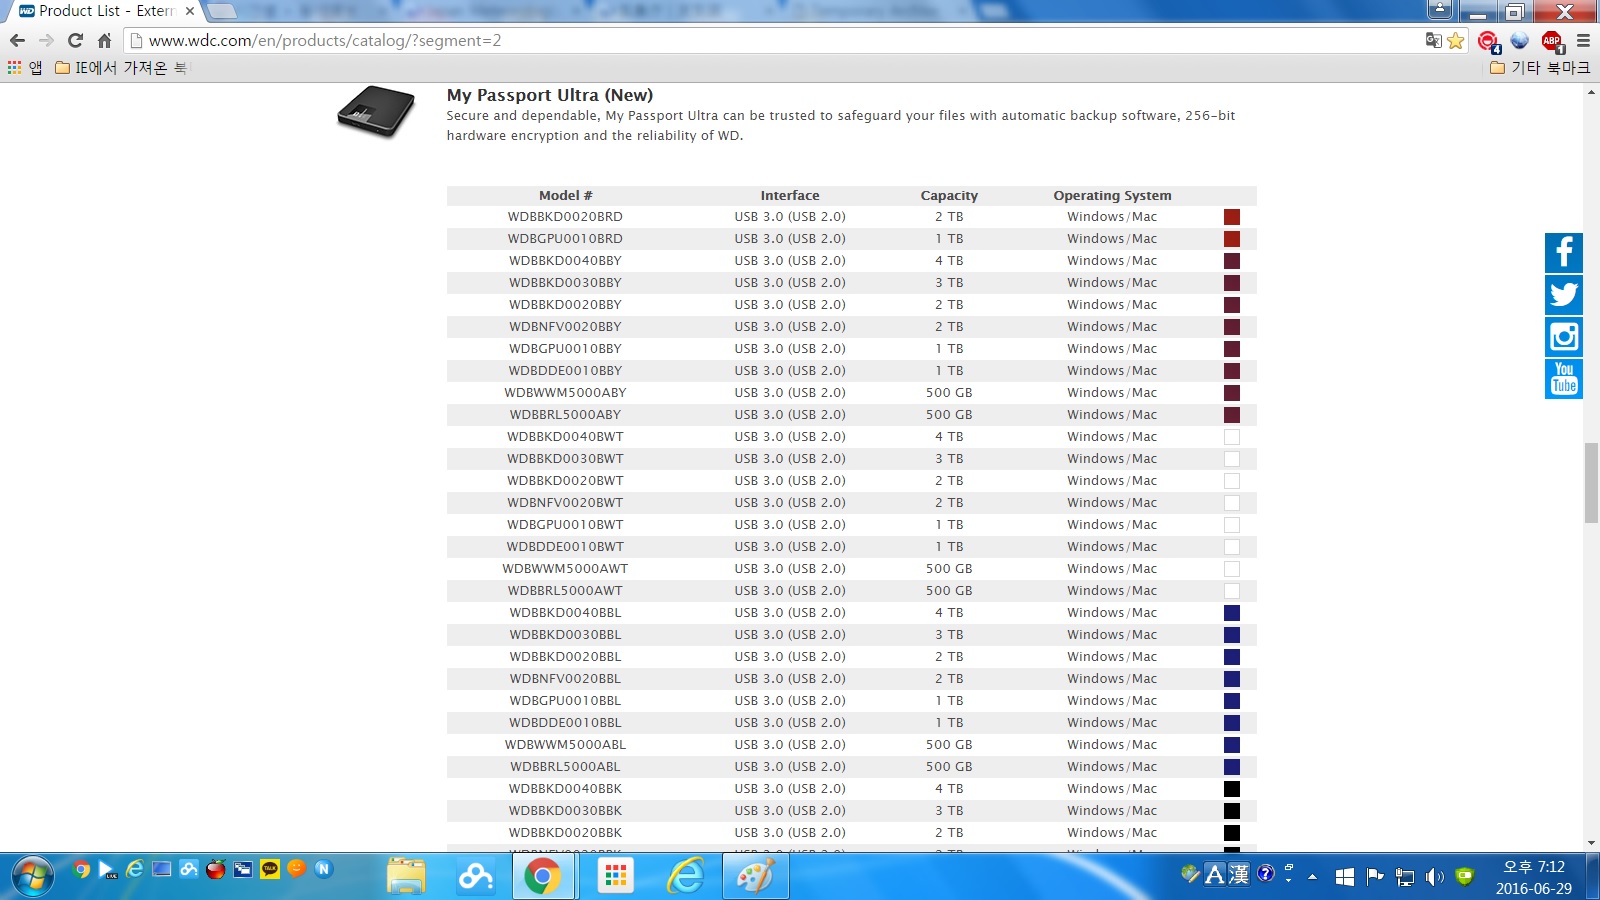This screenshot has height=900, width=1600.
Task: Expand the 'IE에서 가져온 북' bookmarks folder
Action: point(121,68)
